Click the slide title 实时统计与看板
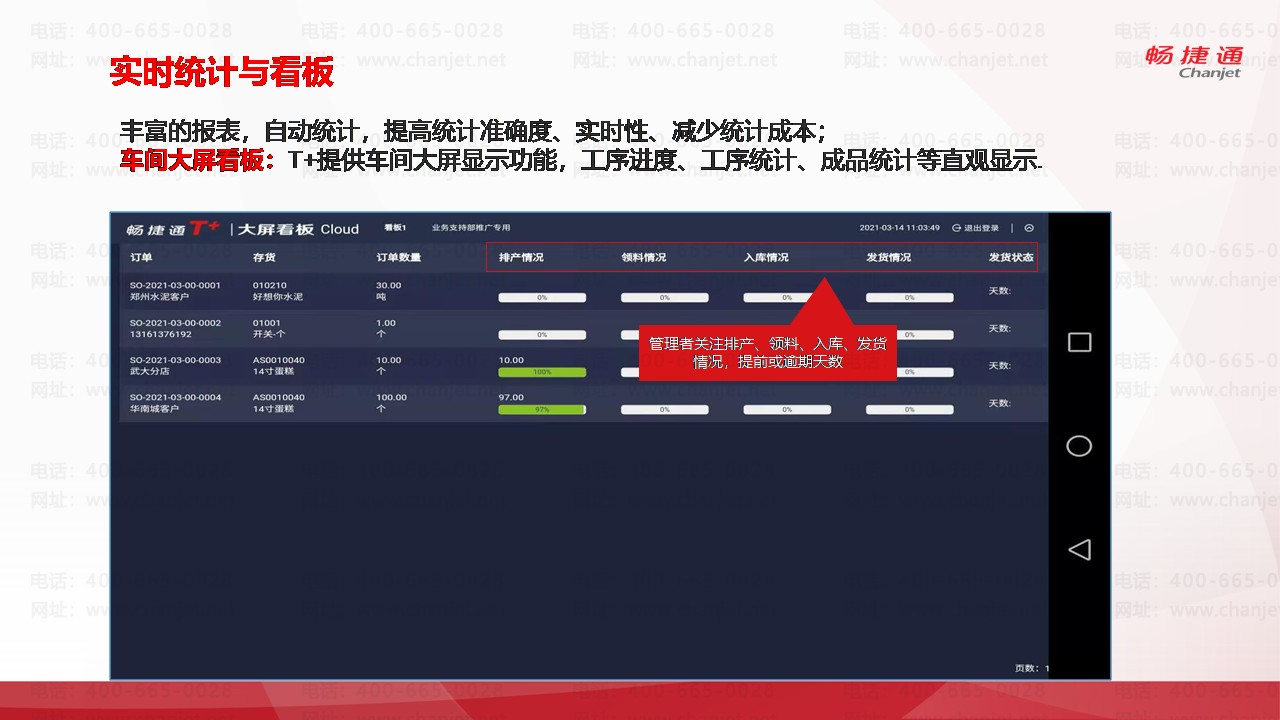 (x=222, y=72)
